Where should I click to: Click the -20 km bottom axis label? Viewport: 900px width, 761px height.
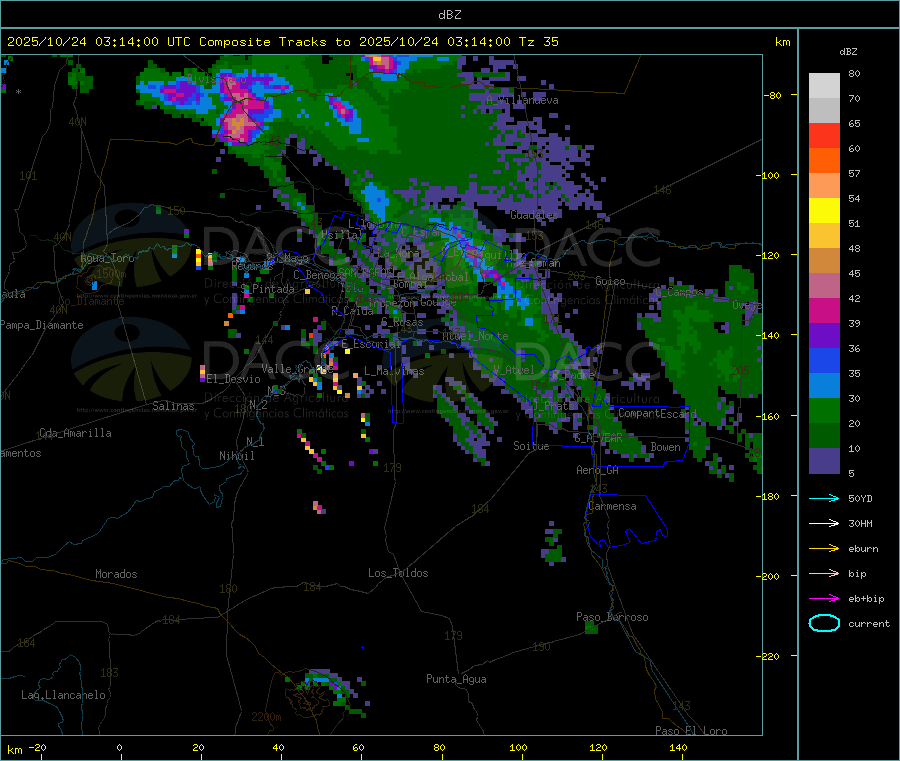click(37, 747)
